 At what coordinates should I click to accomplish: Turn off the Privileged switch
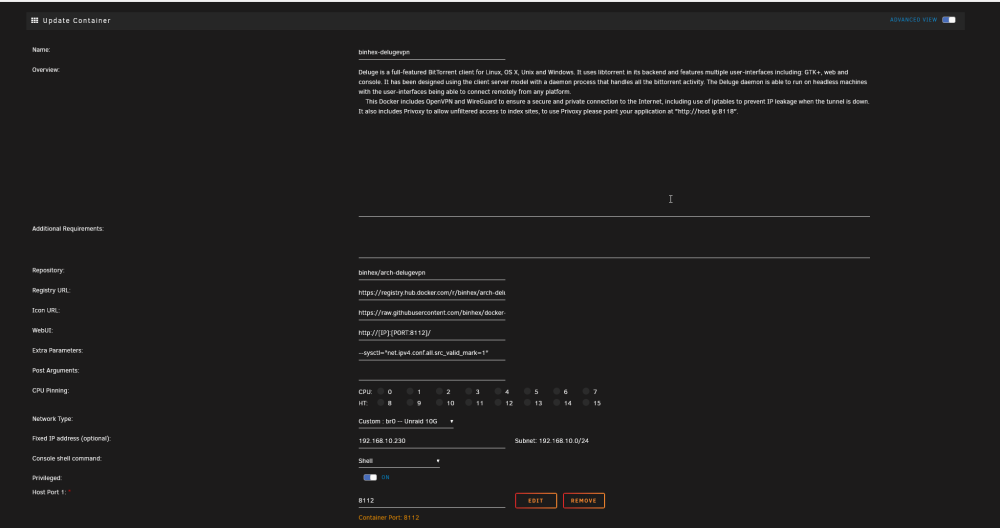click(370, 477)
